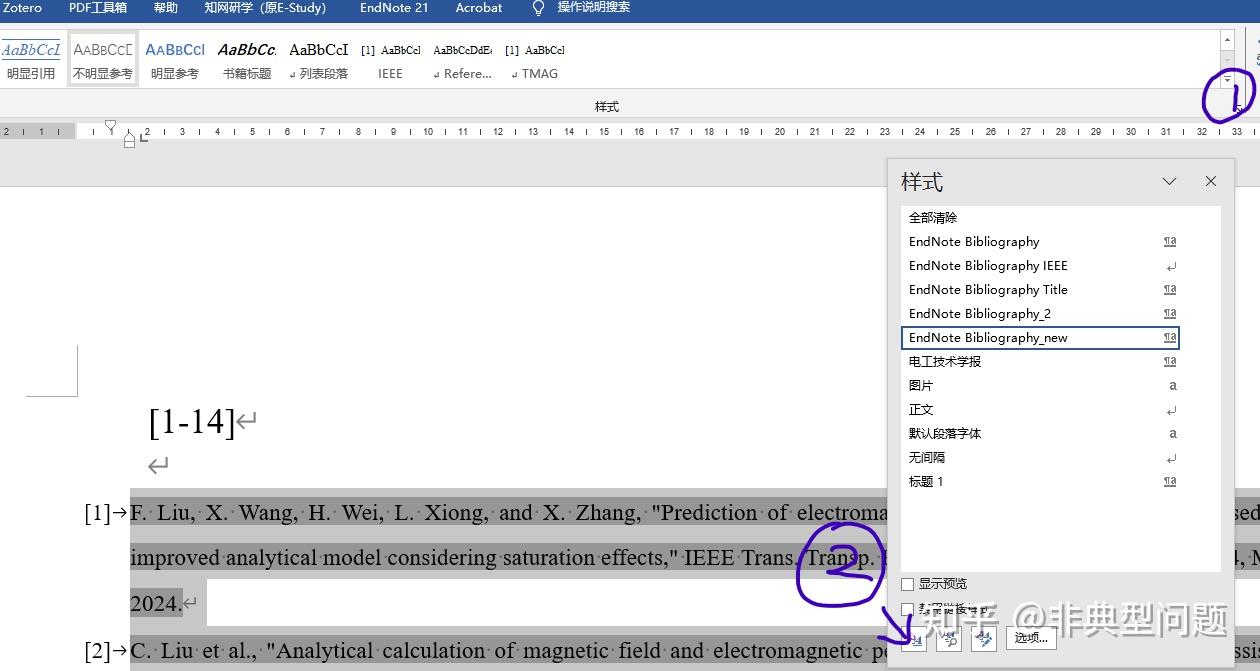Enable the 显示预览 checkbox
The height and width of the screenshot is (671, 1260).
point(907,584)
